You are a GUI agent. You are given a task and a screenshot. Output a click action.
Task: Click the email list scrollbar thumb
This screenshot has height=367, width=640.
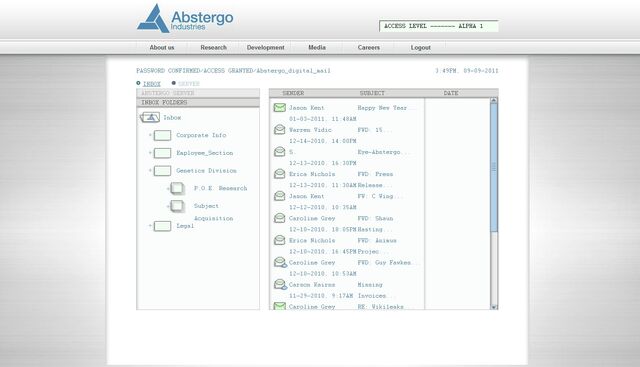tap(494, 167)
